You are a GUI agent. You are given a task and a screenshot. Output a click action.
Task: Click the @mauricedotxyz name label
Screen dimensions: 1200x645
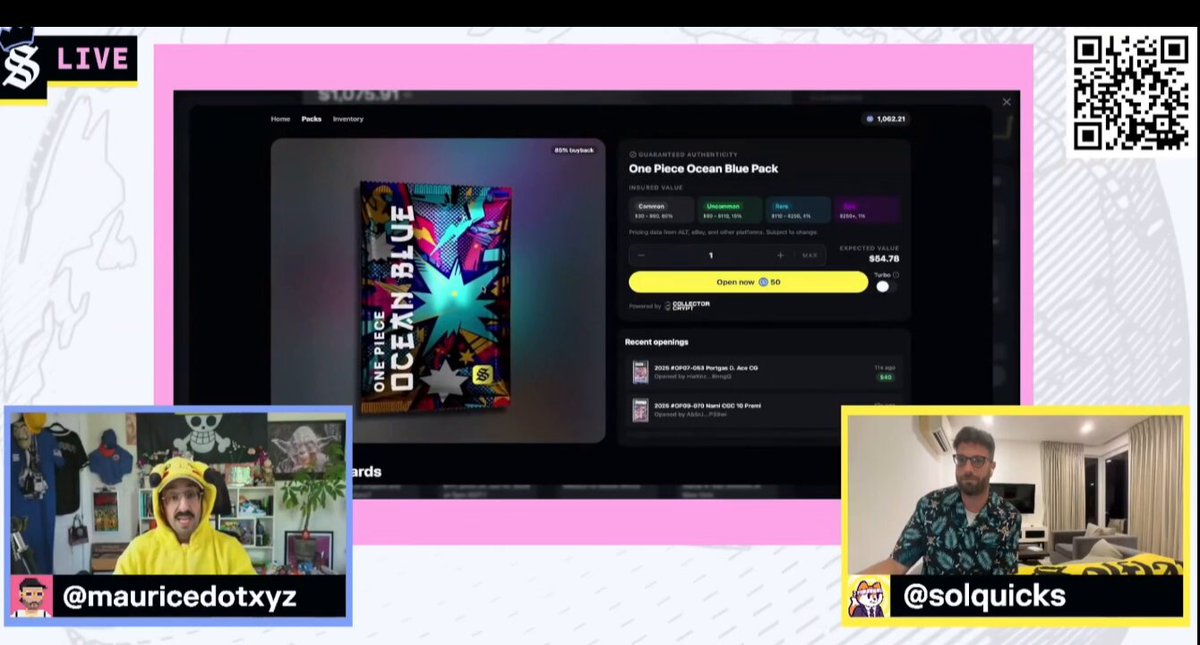(179, 598)
